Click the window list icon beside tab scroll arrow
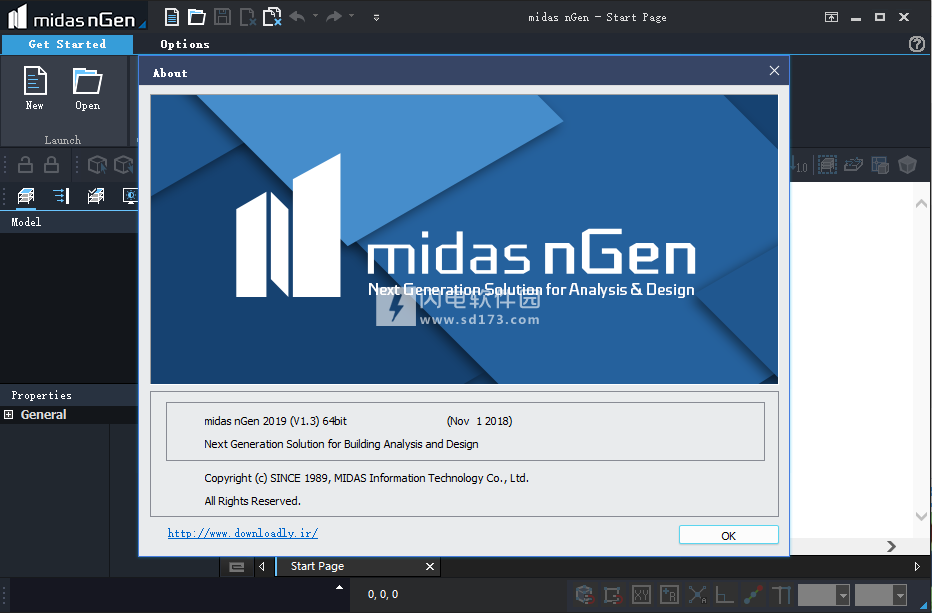Viewport: 932px width, 613px height. (237, 567)
